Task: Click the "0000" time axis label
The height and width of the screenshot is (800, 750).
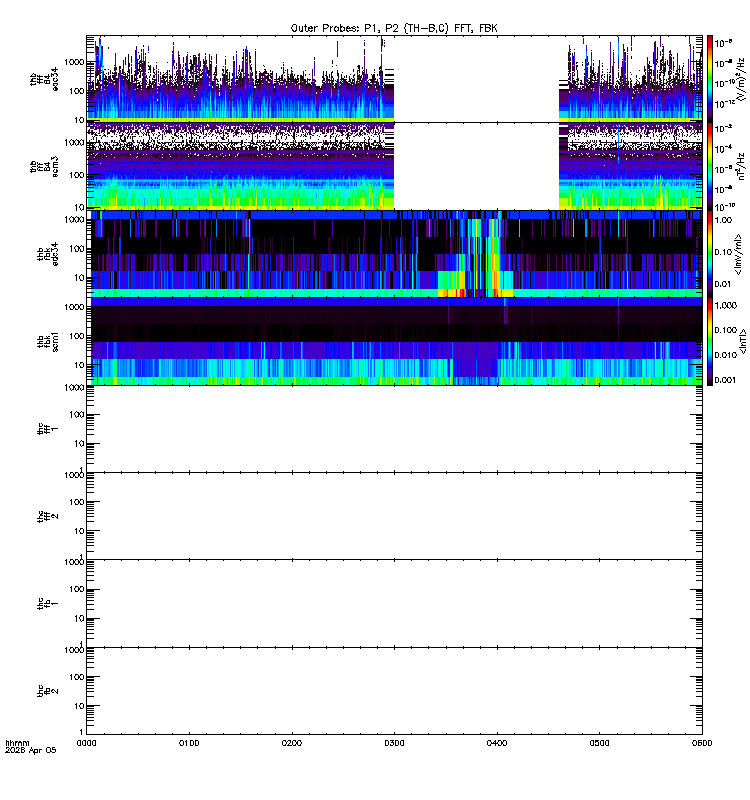Action: click(86, 743)
